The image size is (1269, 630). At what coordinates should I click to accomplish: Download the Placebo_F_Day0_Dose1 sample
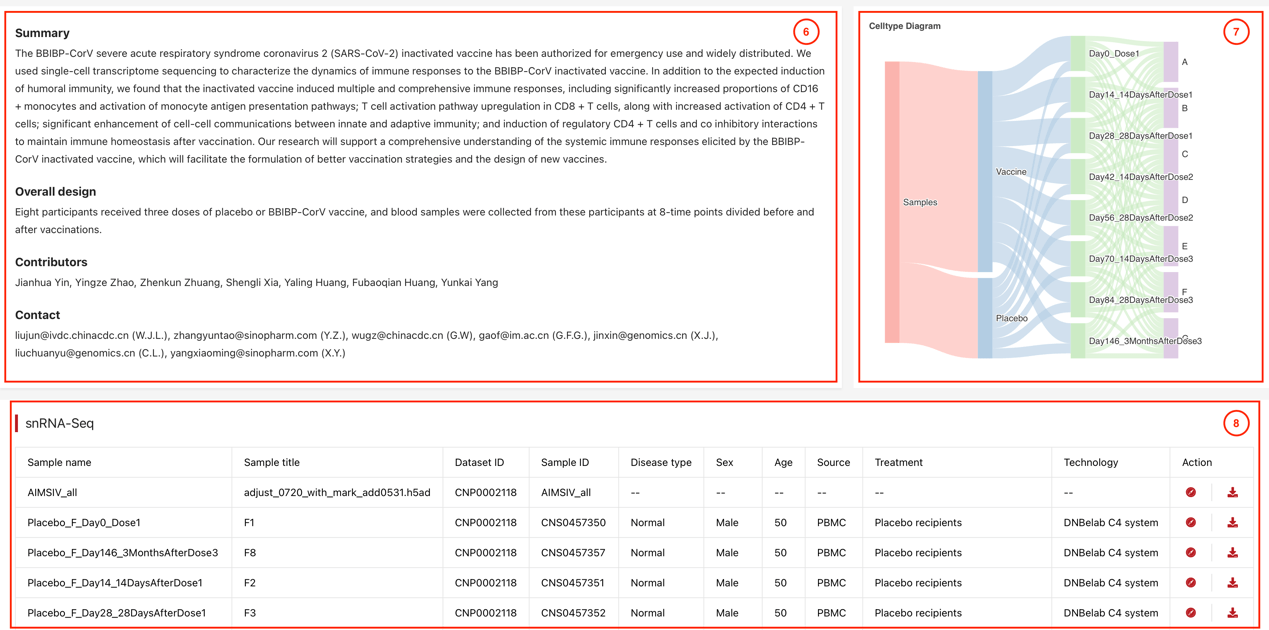(x=1232, y=522)
